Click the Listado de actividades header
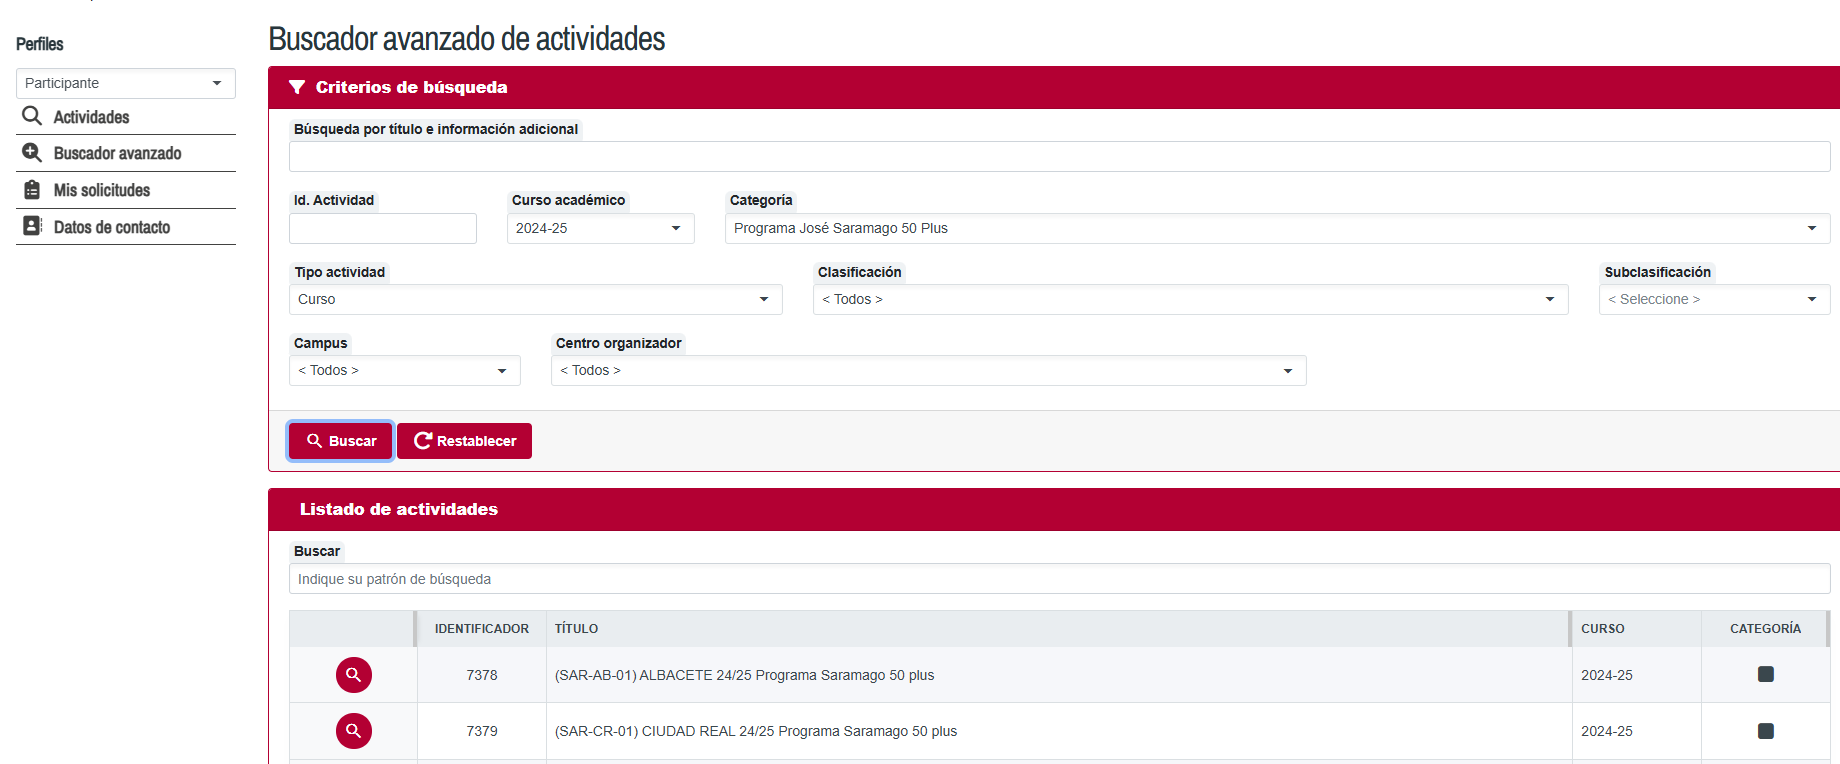Image resolution: width=1840 pixels, height=764 pixels. coord(399,509)
